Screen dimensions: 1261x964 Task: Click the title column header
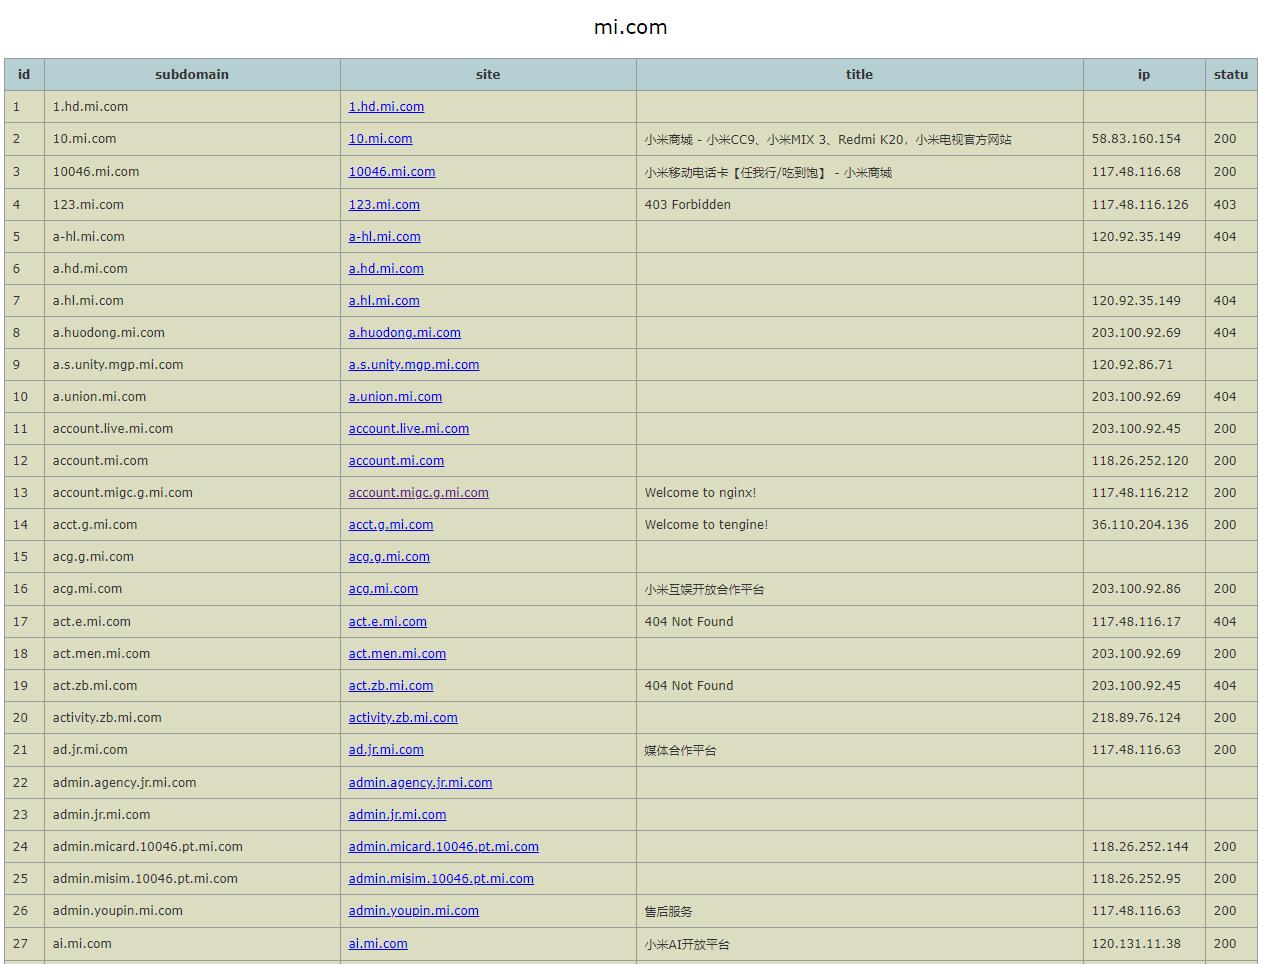(x=860, y=74)
